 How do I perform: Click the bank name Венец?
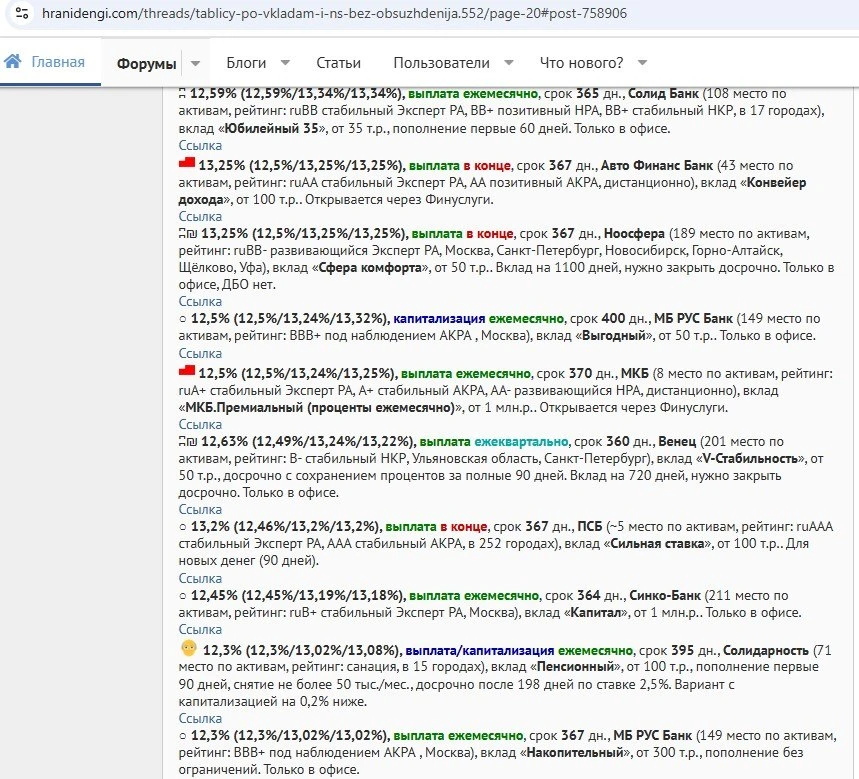[x=677, y=442]
